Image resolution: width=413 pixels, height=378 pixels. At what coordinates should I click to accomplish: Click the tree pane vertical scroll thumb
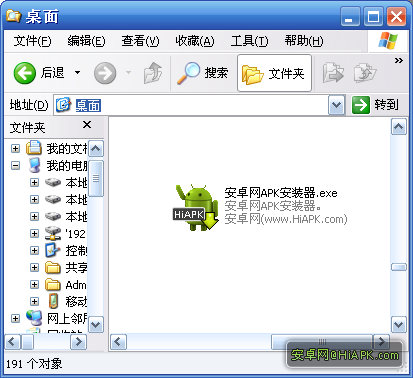96,179
